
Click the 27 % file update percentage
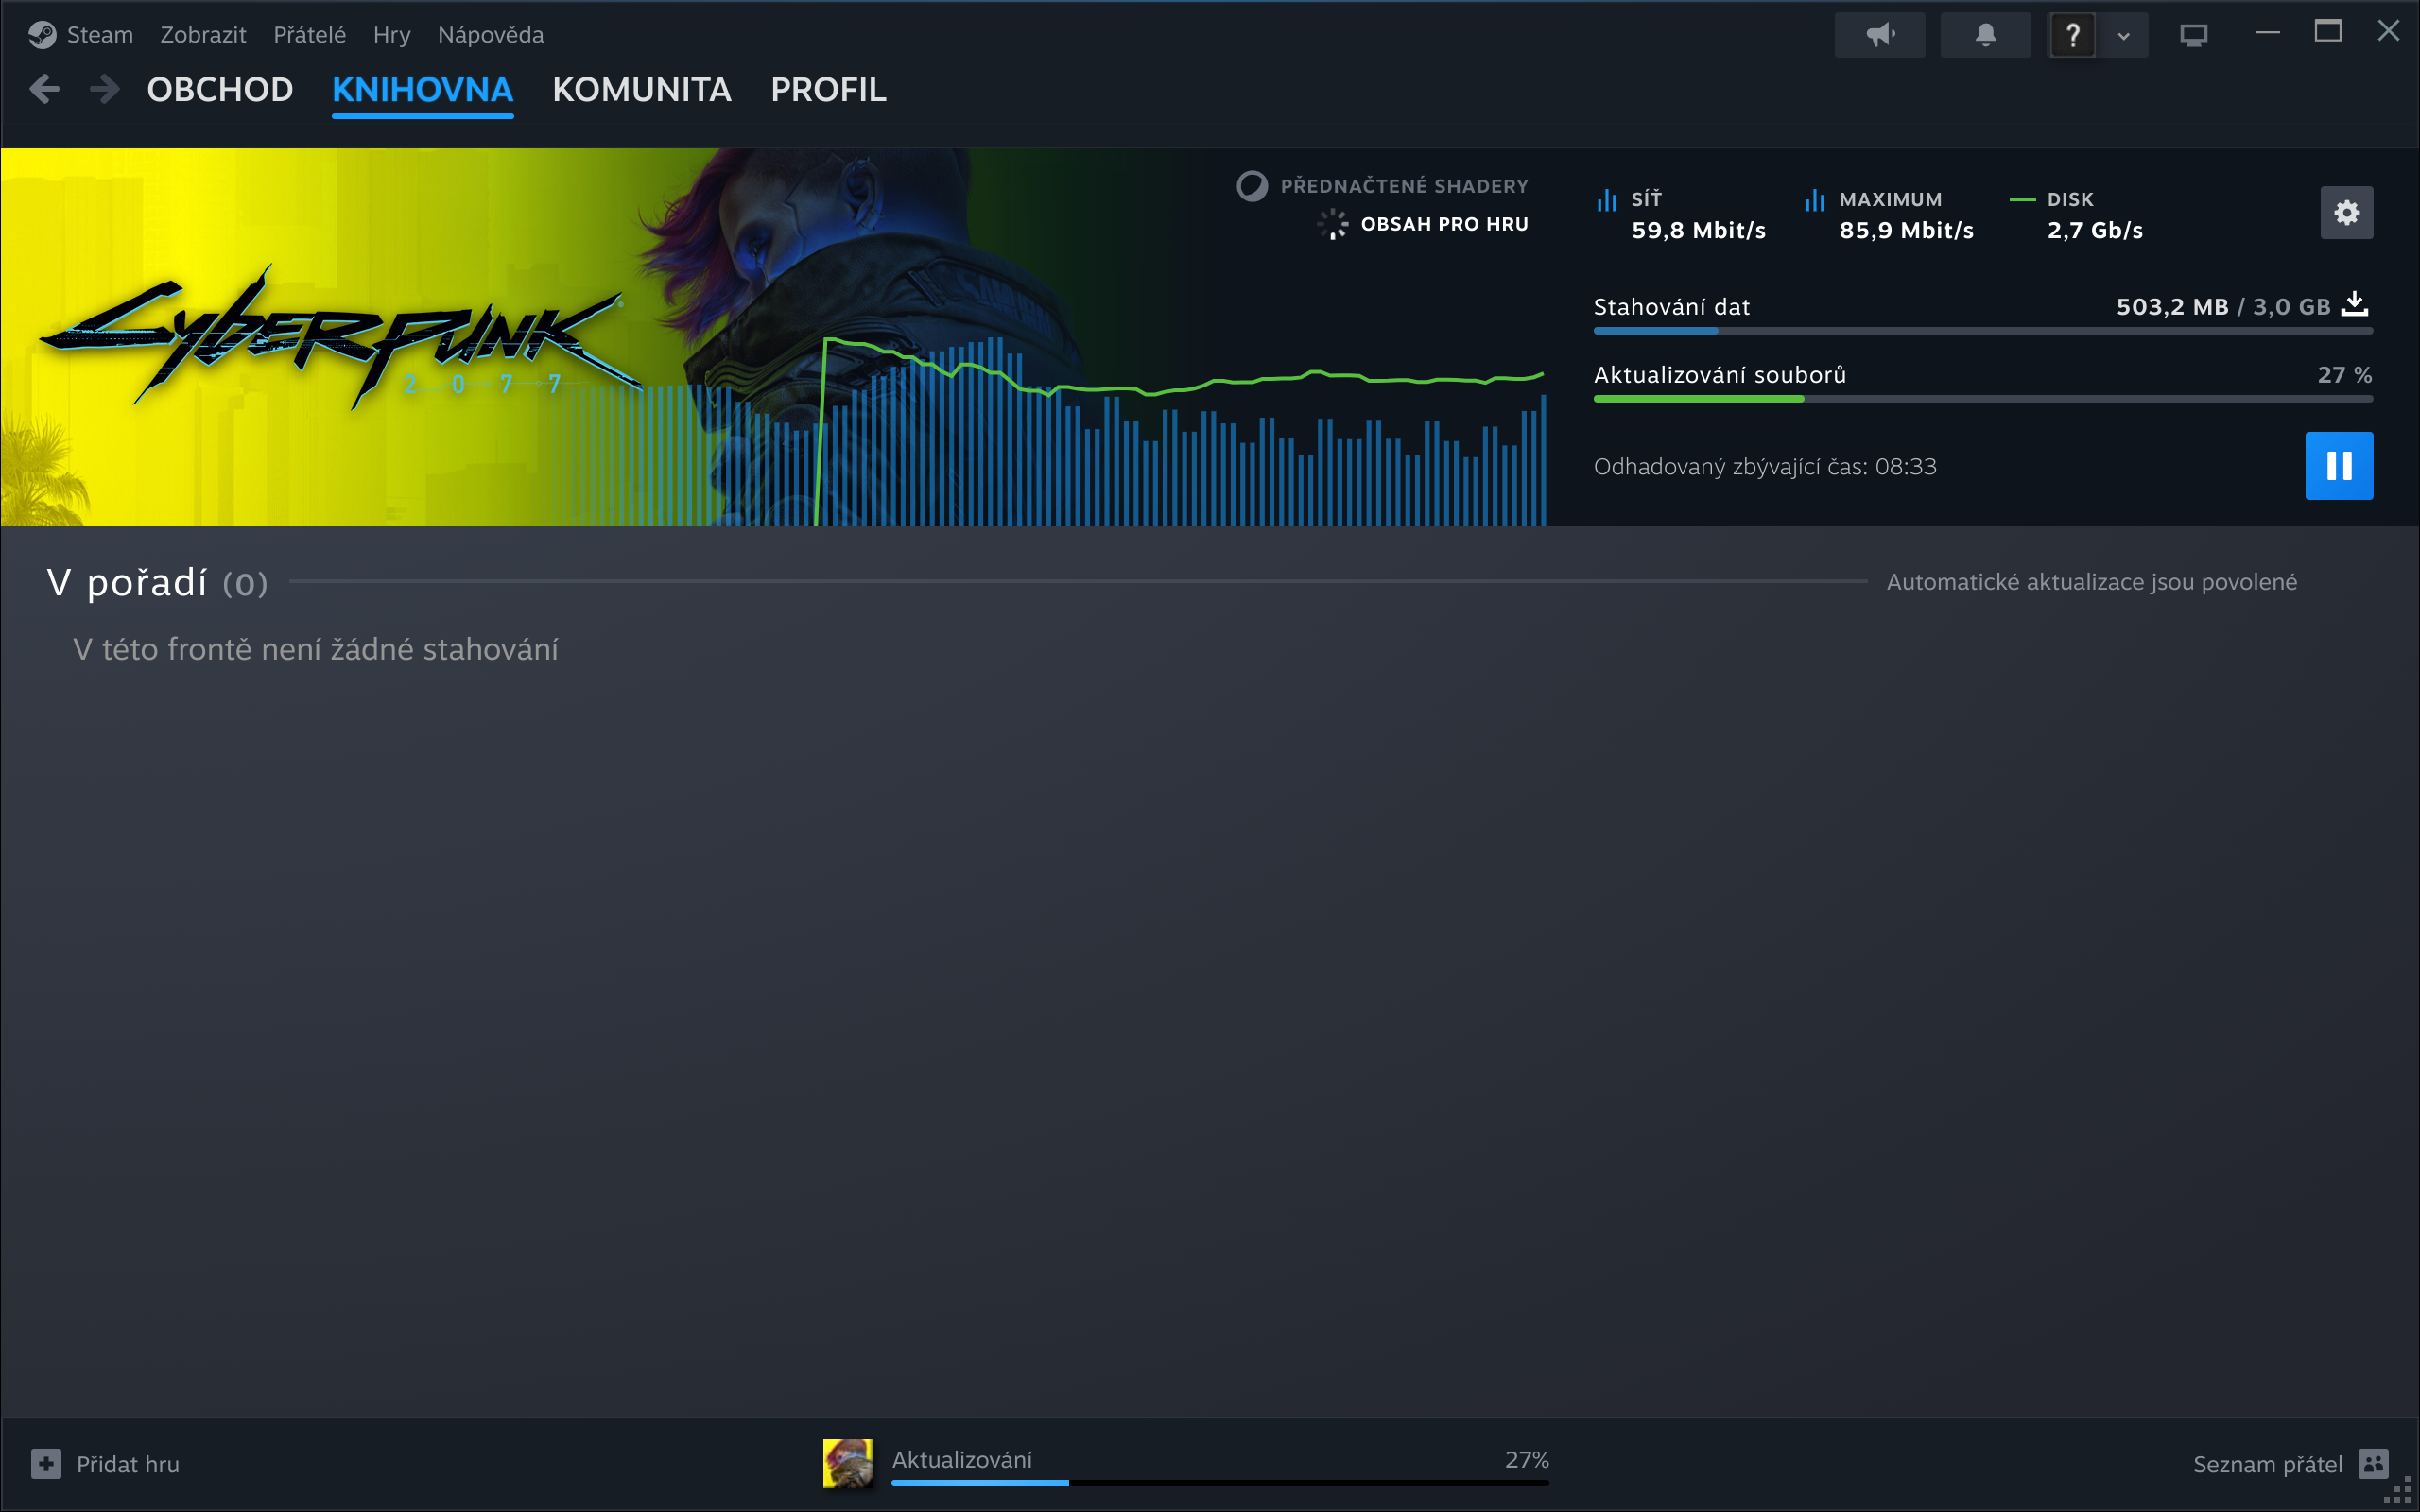click(2345, 375)
